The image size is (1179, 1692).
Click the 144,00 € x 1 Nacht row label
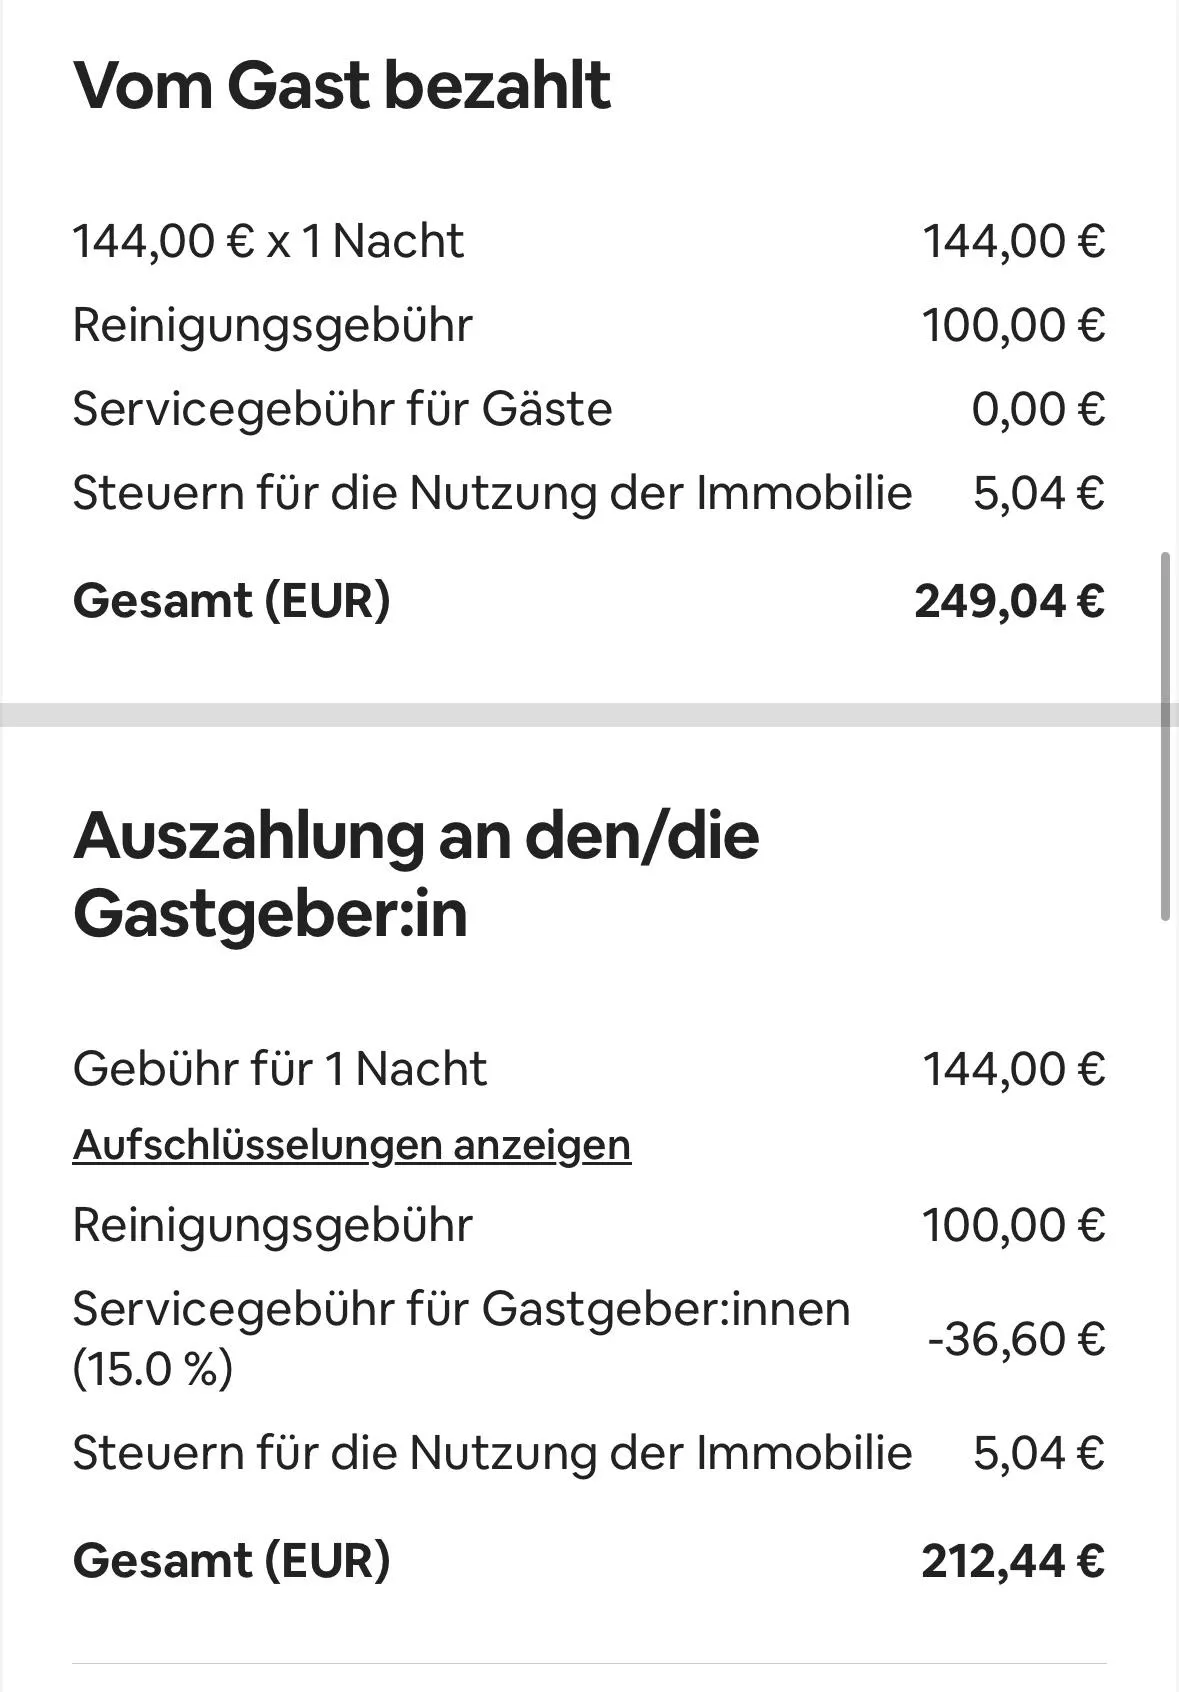pyautogui.click(x=269, y=241)
